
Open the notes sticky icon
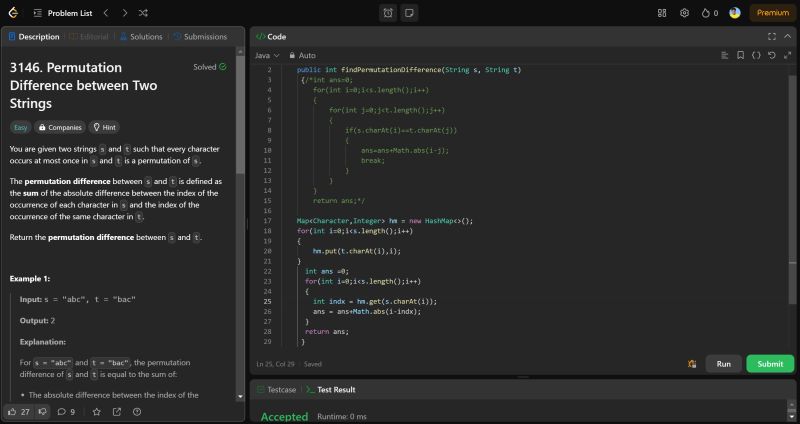coord(409,13)
